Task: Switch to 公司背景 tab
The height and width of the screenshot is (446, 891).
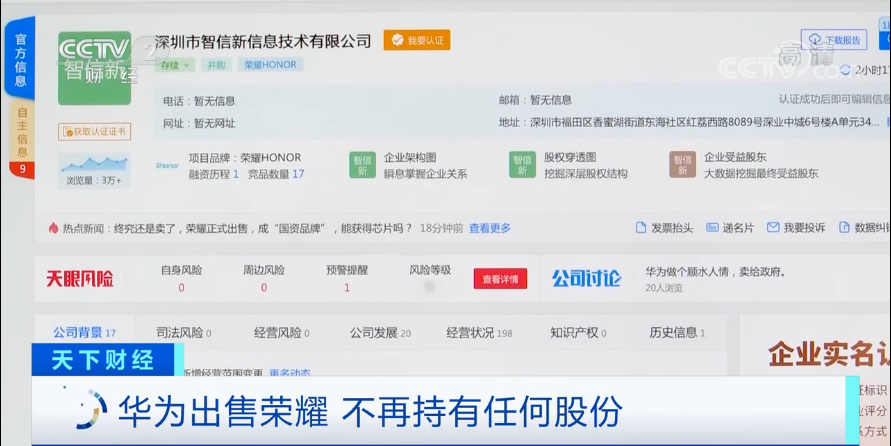Action: click(x=84, y=333)
